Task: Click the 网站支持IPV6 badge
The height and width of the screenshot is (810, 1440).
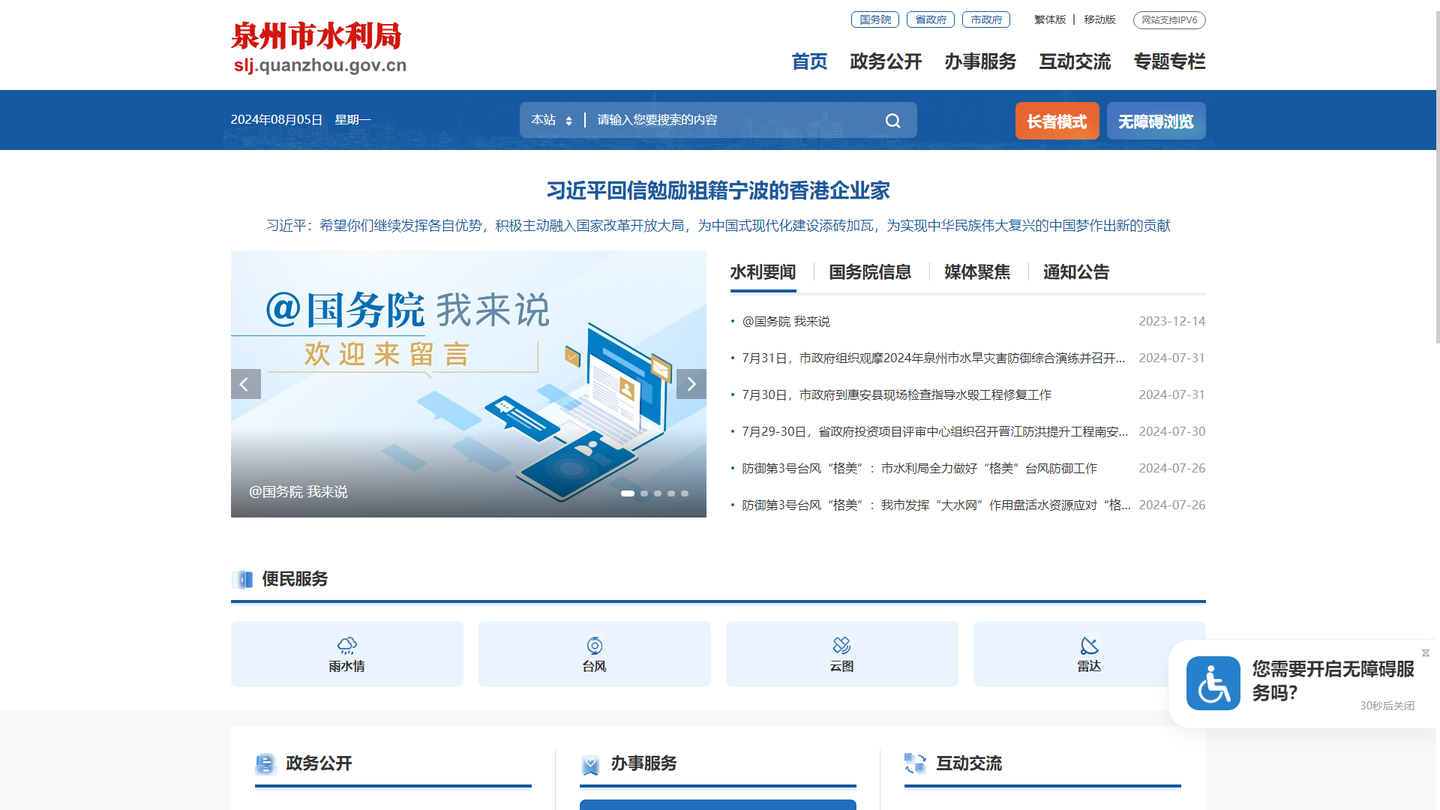Action: pos(1169,20)
